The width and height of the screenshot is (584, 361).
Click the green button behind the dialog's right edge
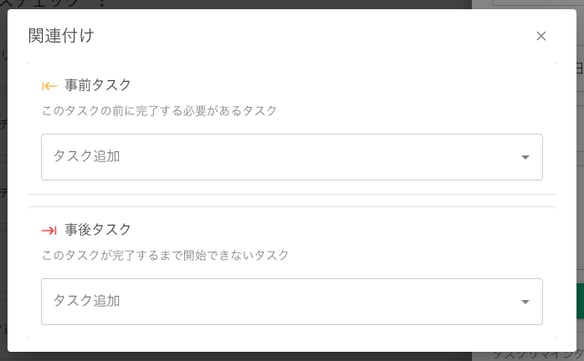[x=580, y=301]
